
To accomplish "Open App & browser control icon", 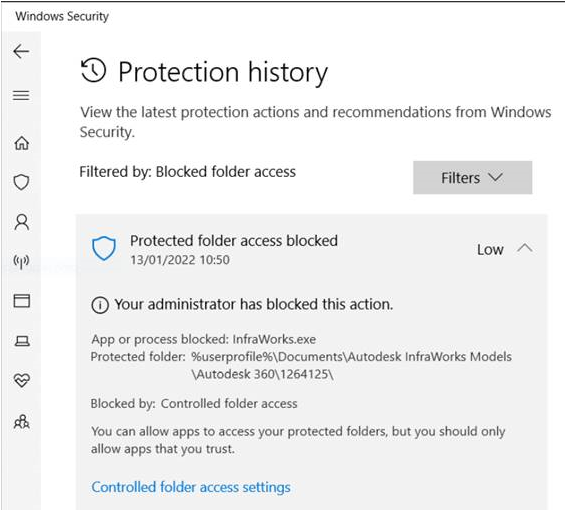I will (22, 301).
